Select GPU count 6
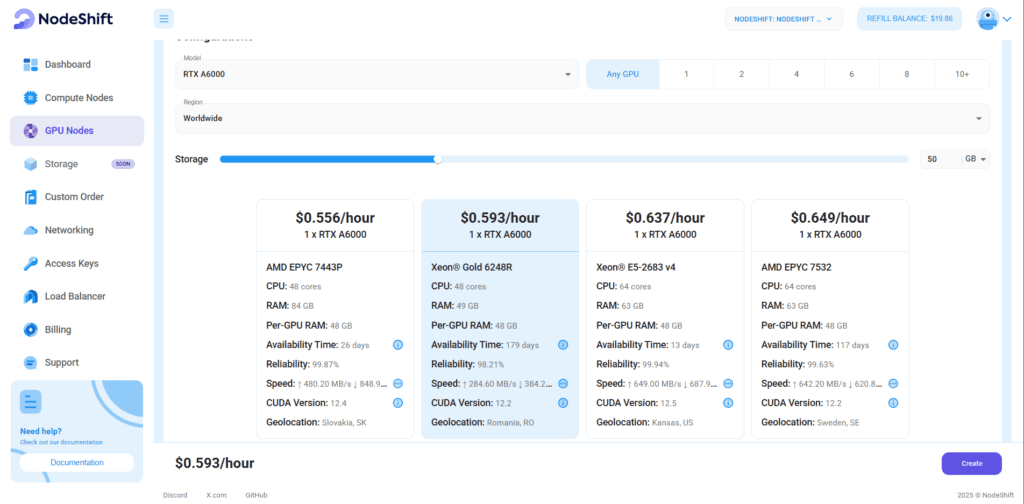Image resolution: width=1024 pixels, height=504 pixels. (x=852, y=74)
